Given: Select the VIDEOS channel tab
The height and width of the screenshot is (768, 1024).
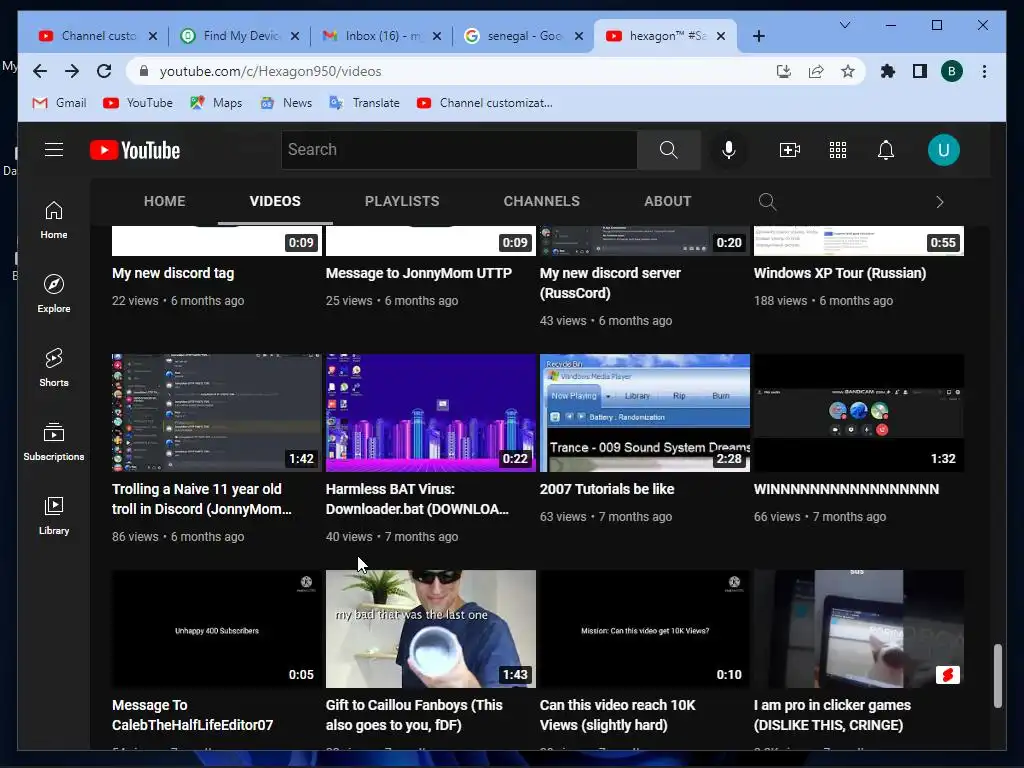Looking at the screenshot, I should [x=275, y=201].
